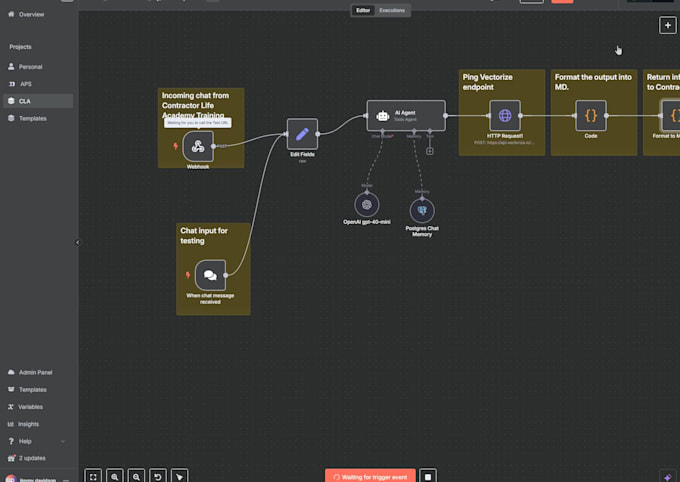Click the Waiting for trigger event button
This screenshot has width=680, height=482.
point(370,476)
